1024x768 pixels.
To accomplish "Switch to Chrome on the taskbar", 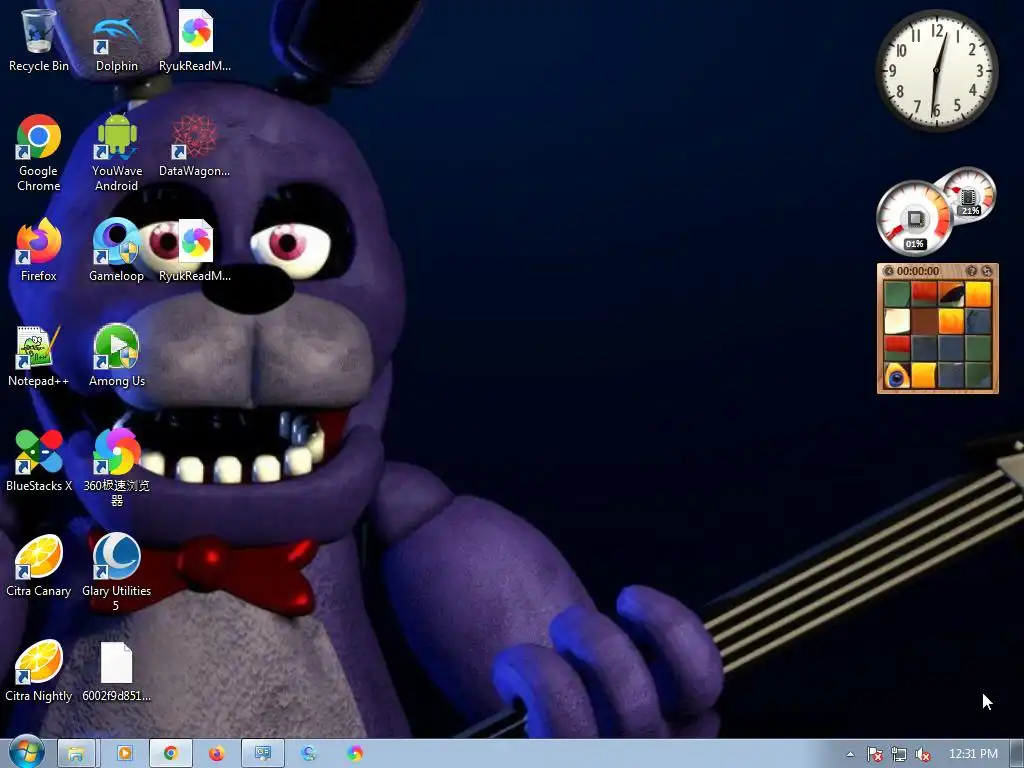I will (170, 754).
